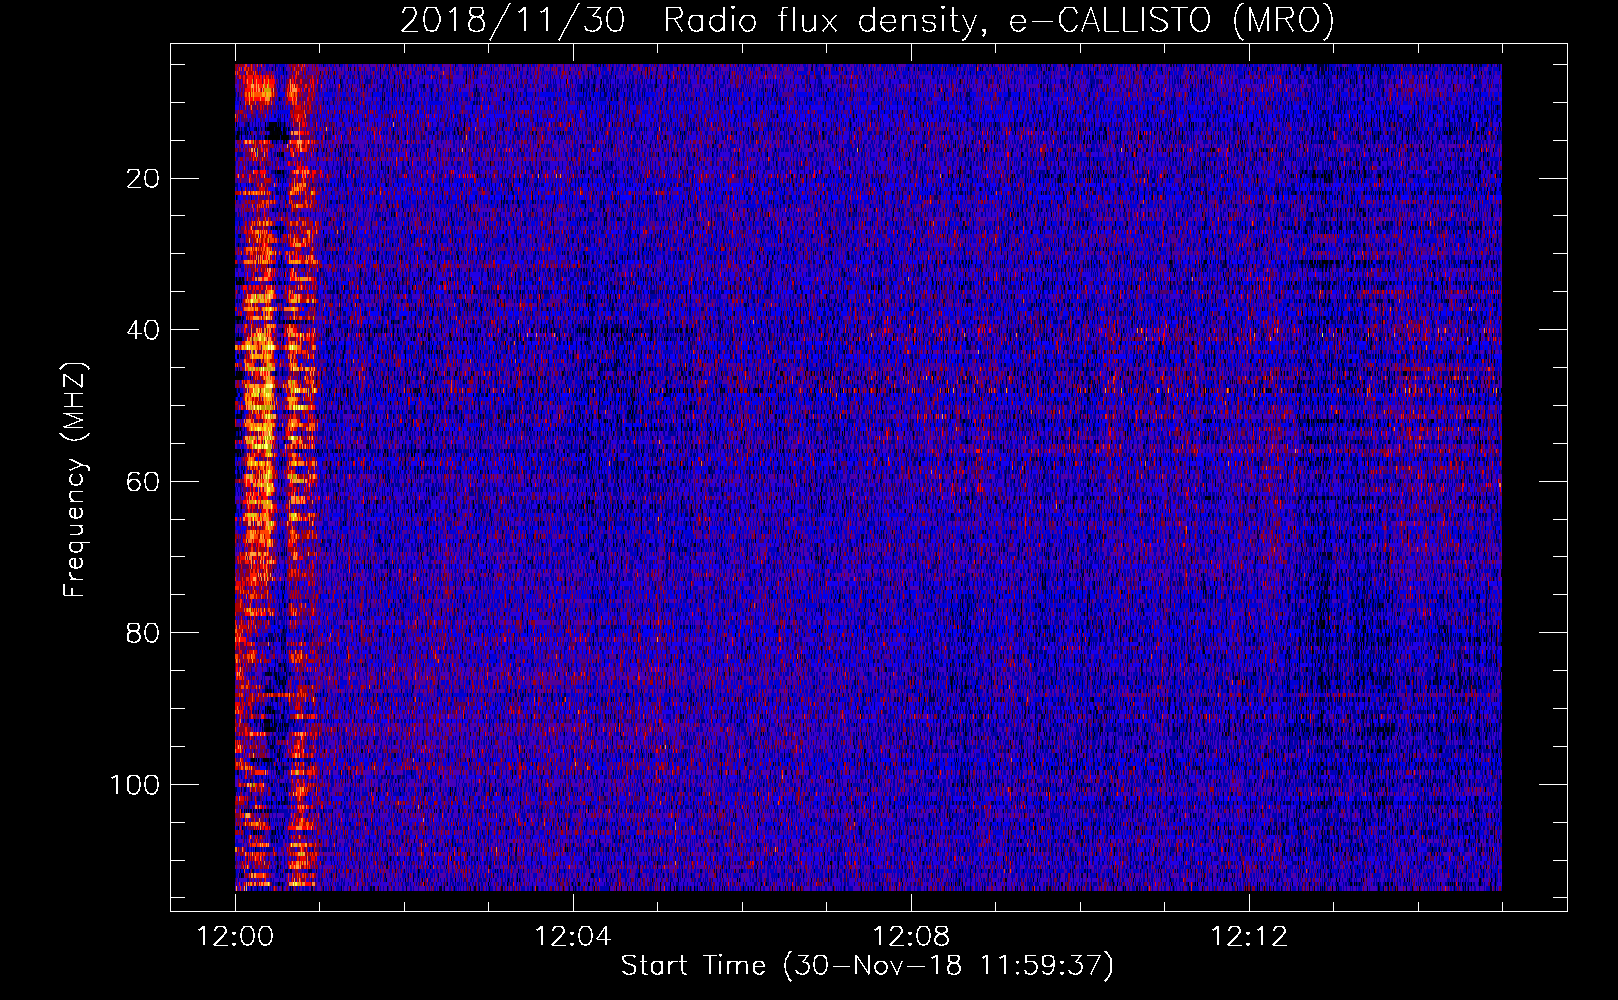Click the 'Frequency (MHZ)' axis label

75,479
